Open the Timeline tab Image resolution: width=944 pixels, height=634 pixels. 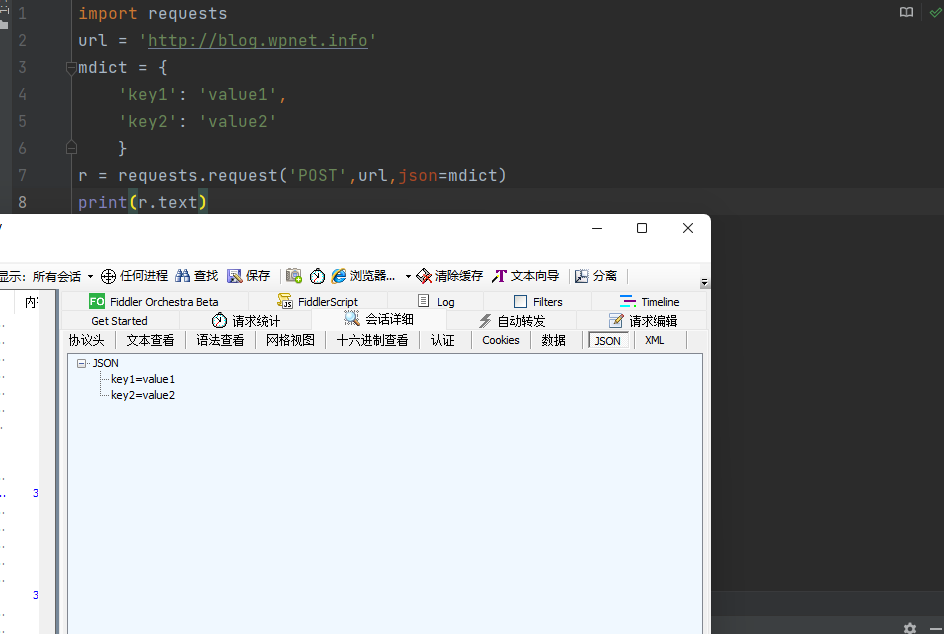pyautogui.click(x=650, y=302)
